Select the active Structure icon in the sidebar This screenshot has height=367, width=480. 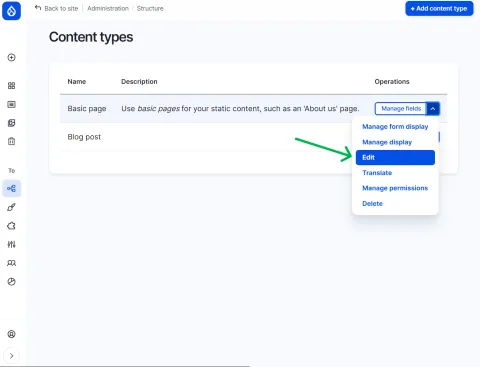(x=11, y=188)
